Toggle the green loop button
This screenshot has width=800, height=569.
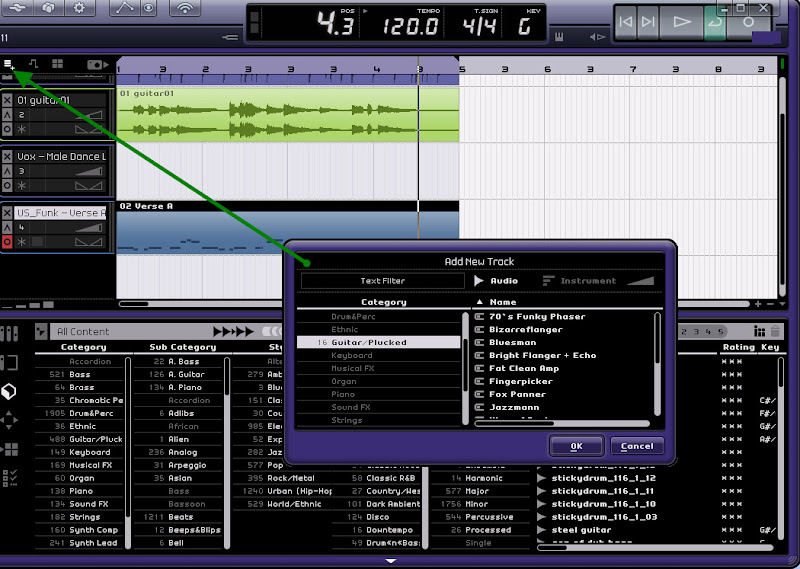715,22
